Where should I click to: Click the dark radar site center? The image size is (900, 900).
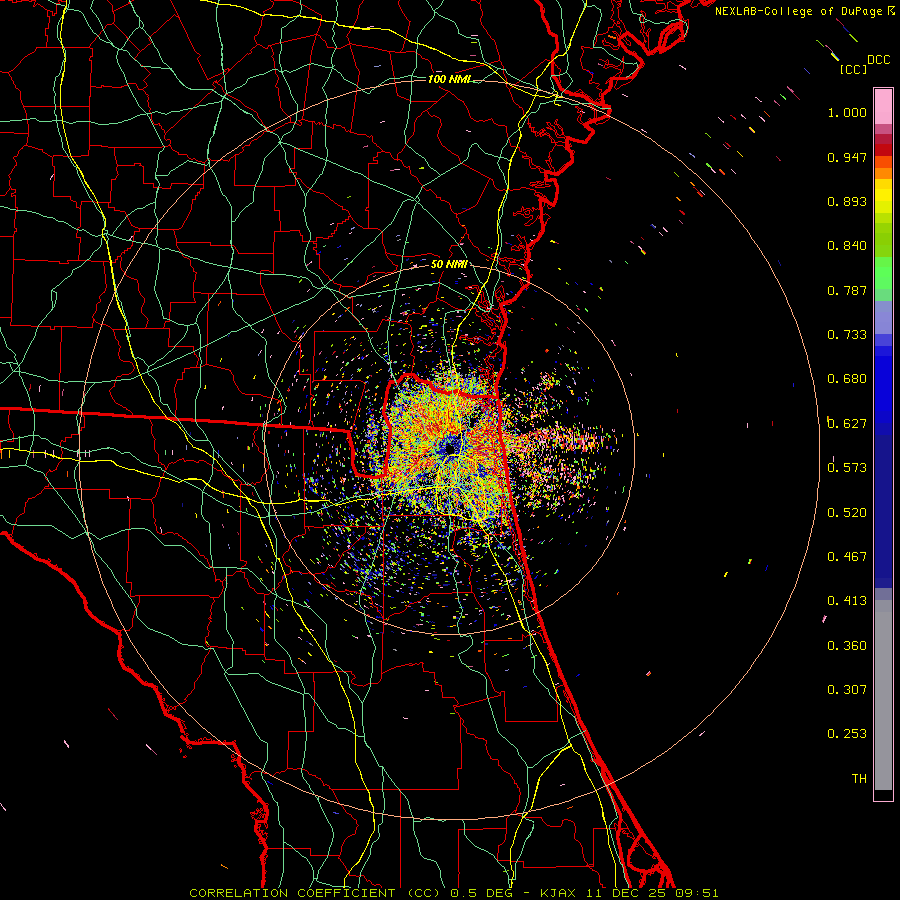point(451,446)
